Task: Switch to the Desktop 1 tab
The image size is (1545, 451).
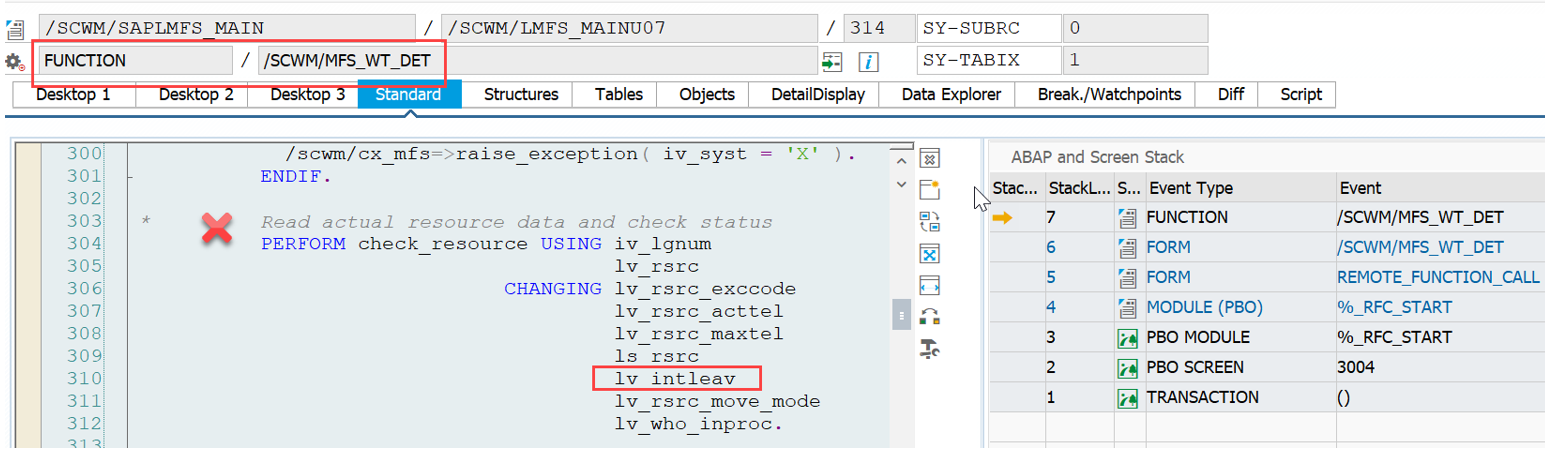Action: click(x=74, y=94)
